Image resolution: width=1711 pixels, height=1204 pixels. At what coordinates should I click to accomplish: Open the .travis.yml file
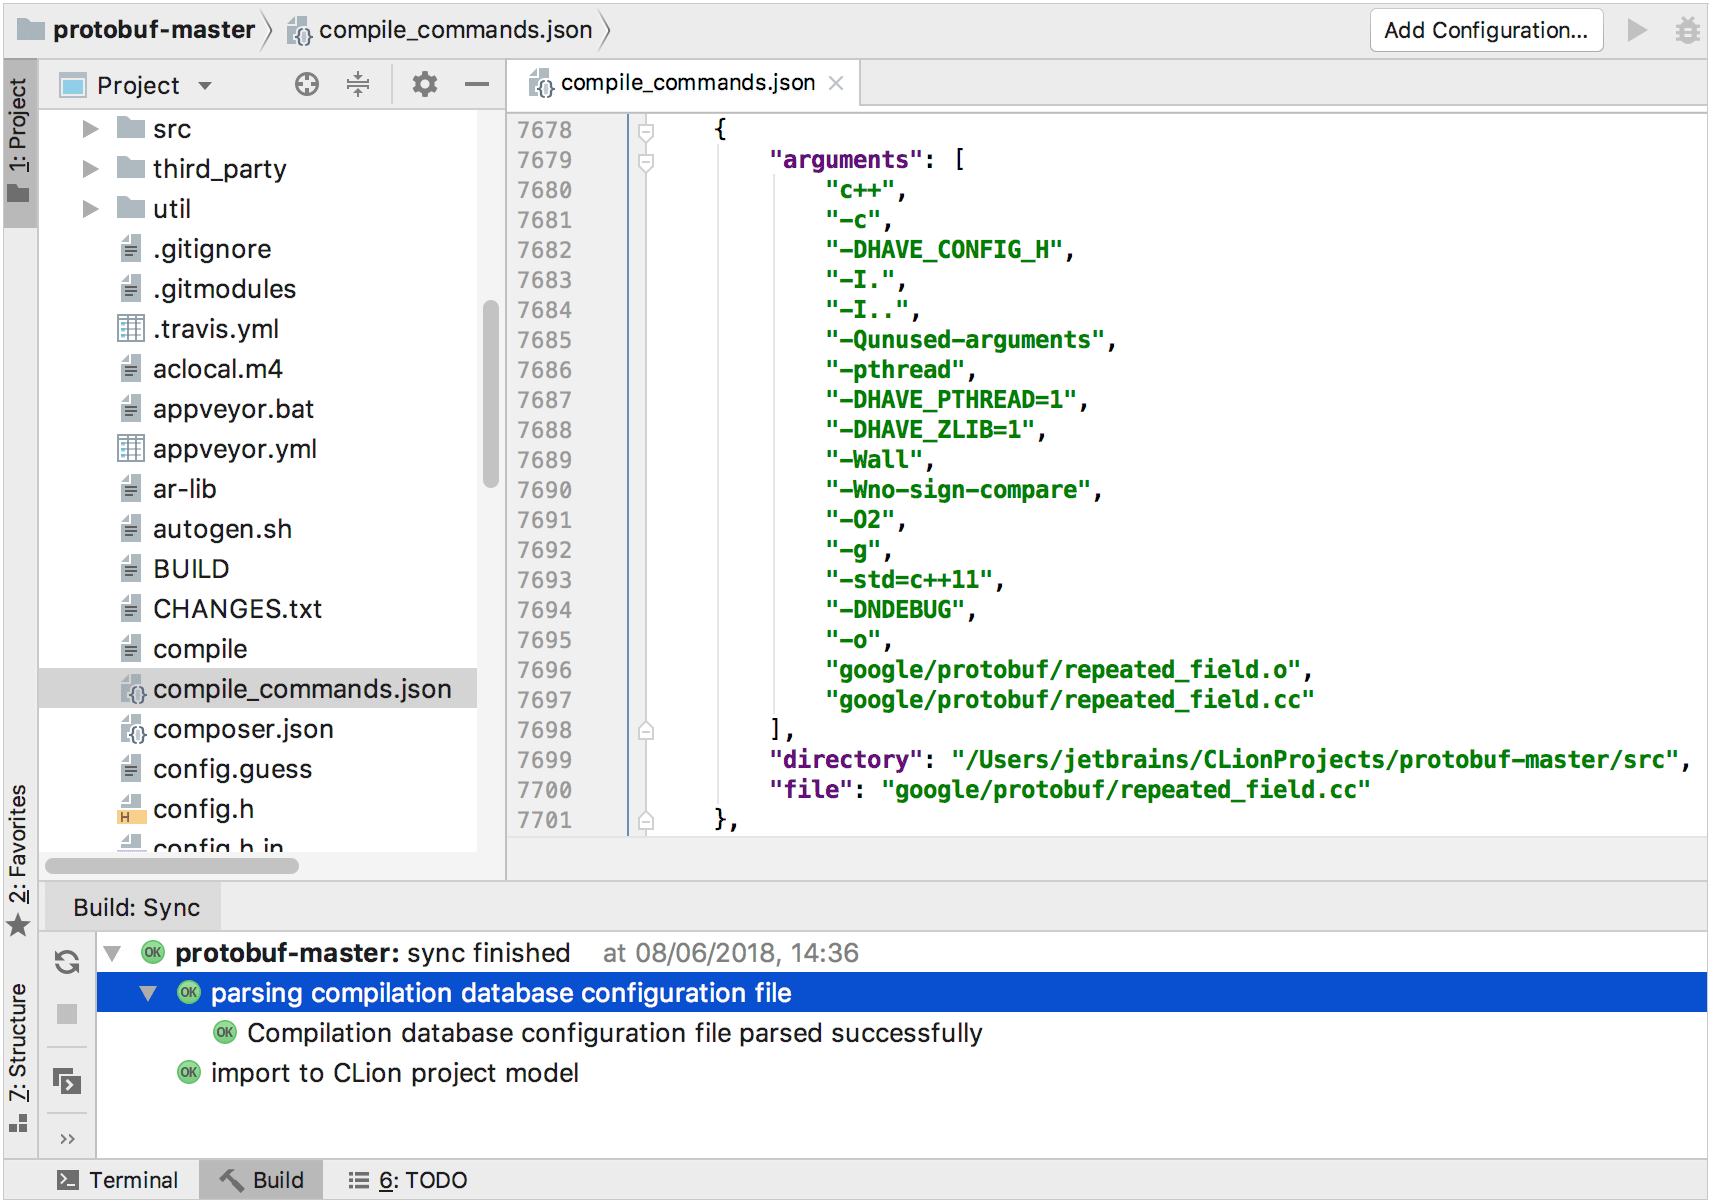(215, 329)
